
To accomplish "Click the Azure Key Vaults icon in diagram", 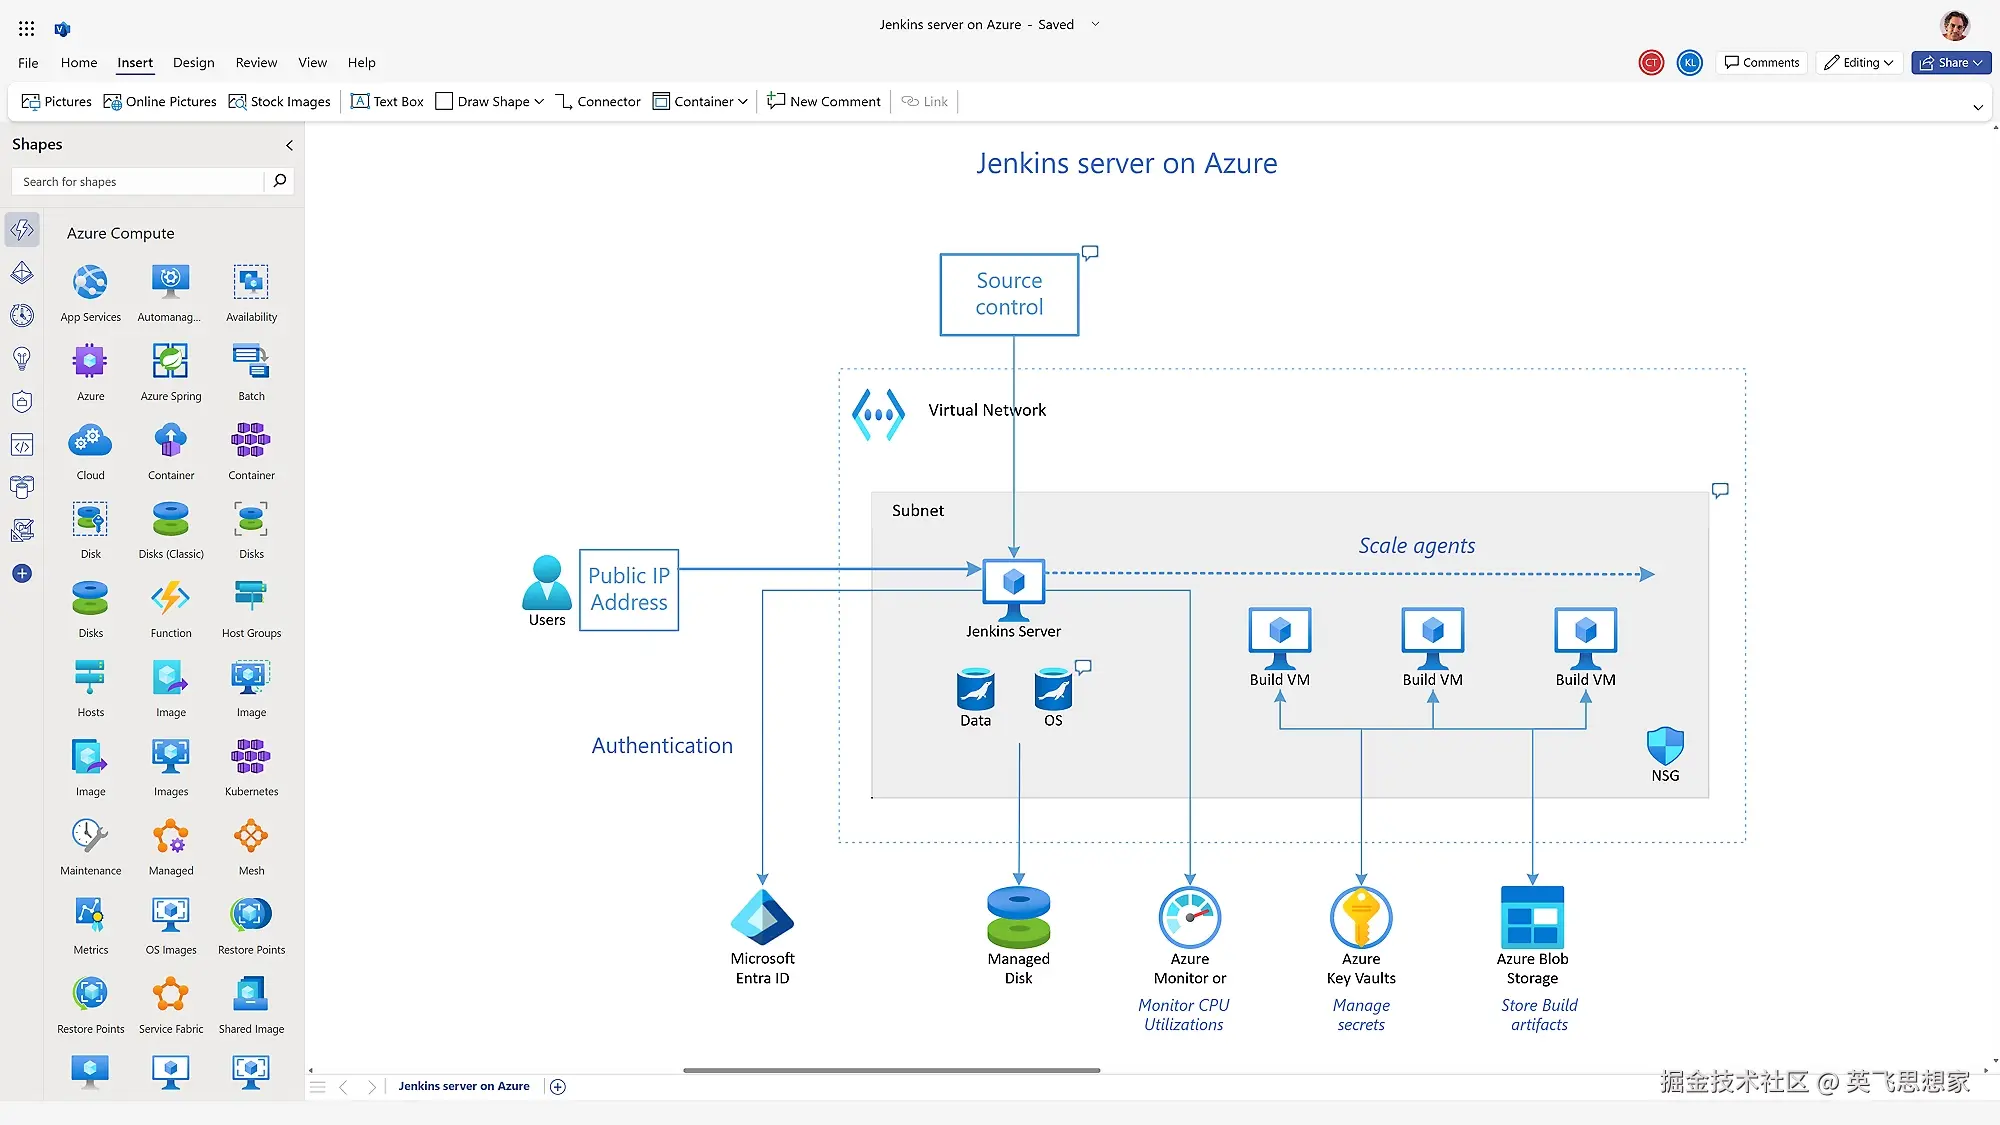I will pyautogui.click(x=1360, y=917).
